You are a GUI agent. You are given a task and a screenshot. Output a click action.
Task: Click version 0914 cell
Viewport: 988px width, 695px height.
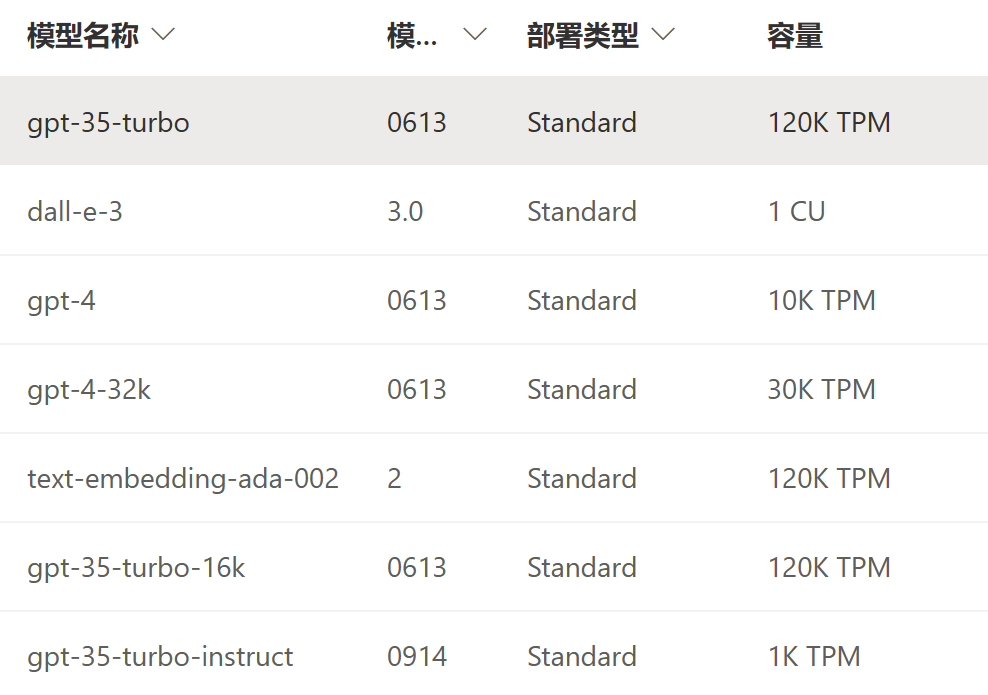tap(417, 657)
